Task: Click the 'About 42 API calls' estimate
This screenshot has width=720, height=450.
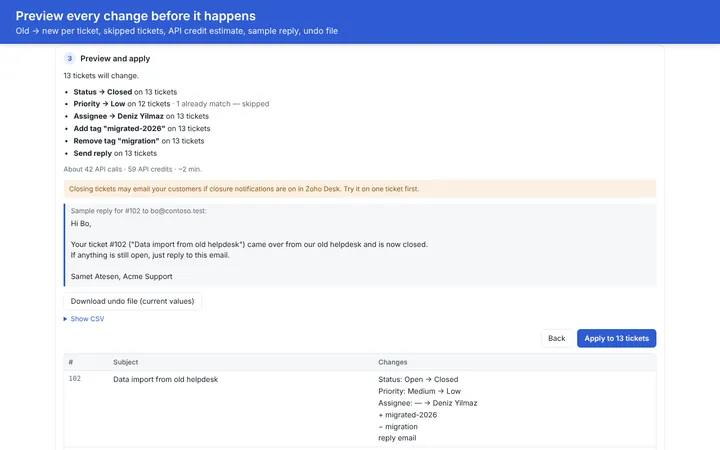Action: 132,169
